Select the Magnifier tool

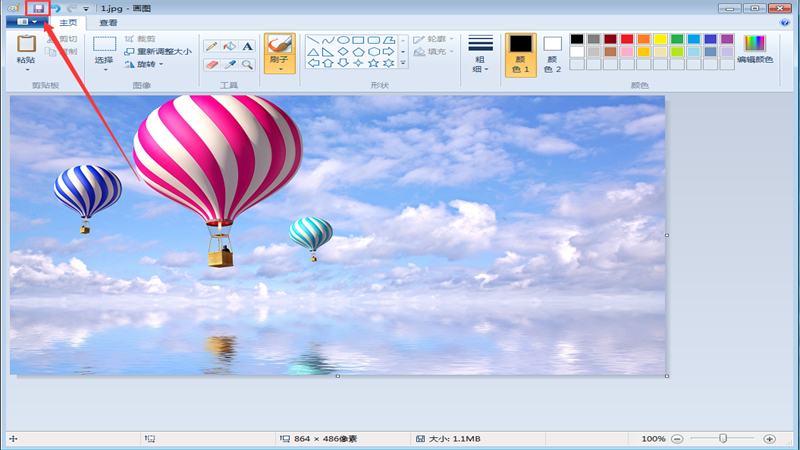(x=247, y=64)
